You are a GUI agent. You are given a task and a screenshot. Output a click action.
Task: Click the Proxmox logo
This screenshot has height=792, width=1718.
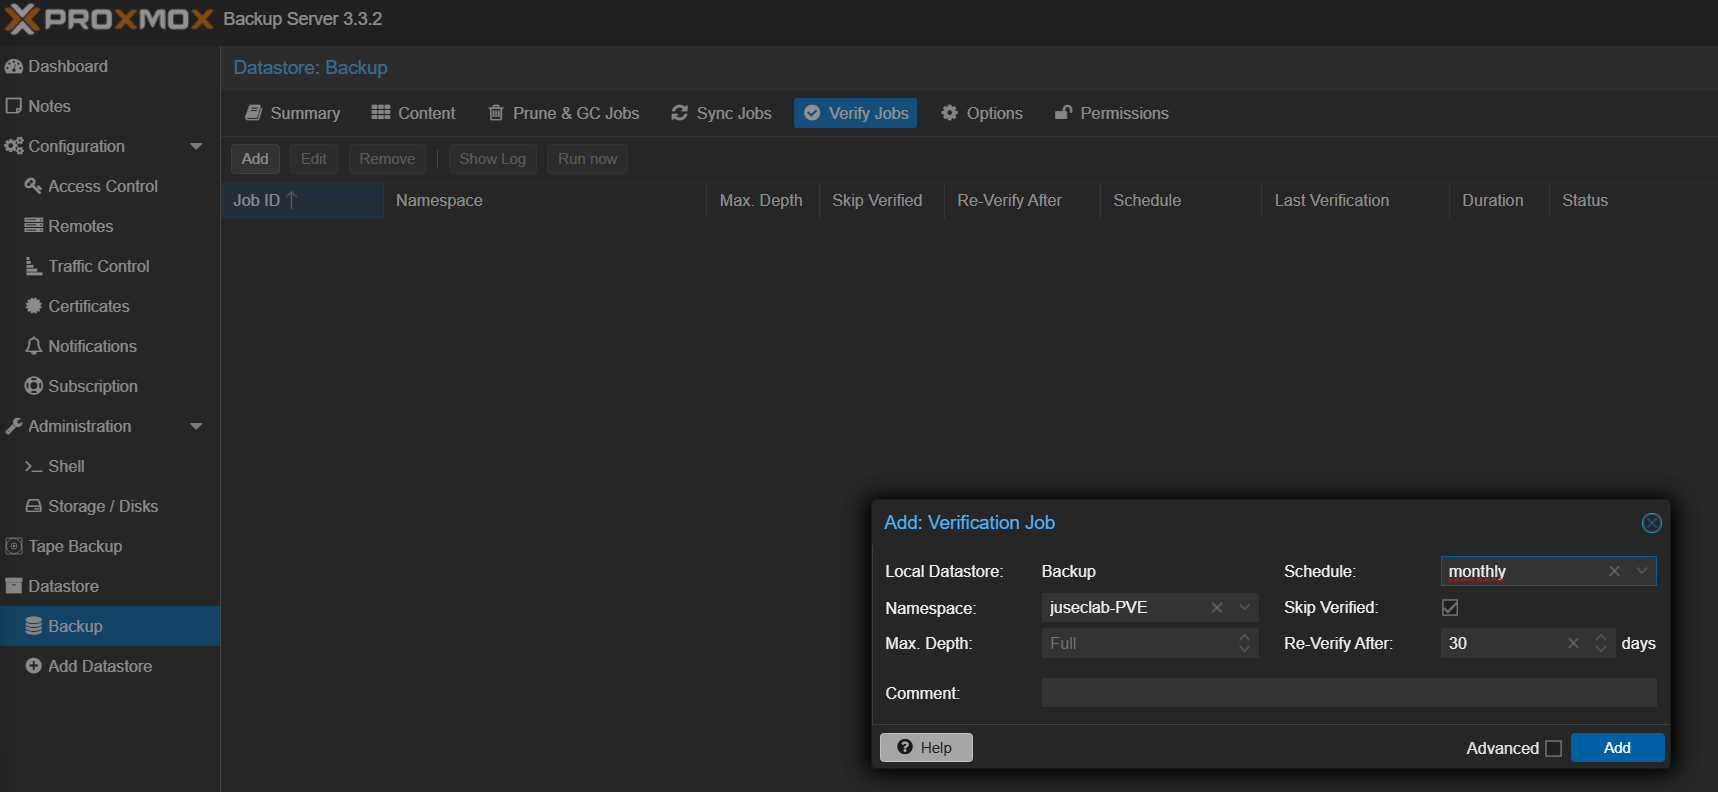109,19
